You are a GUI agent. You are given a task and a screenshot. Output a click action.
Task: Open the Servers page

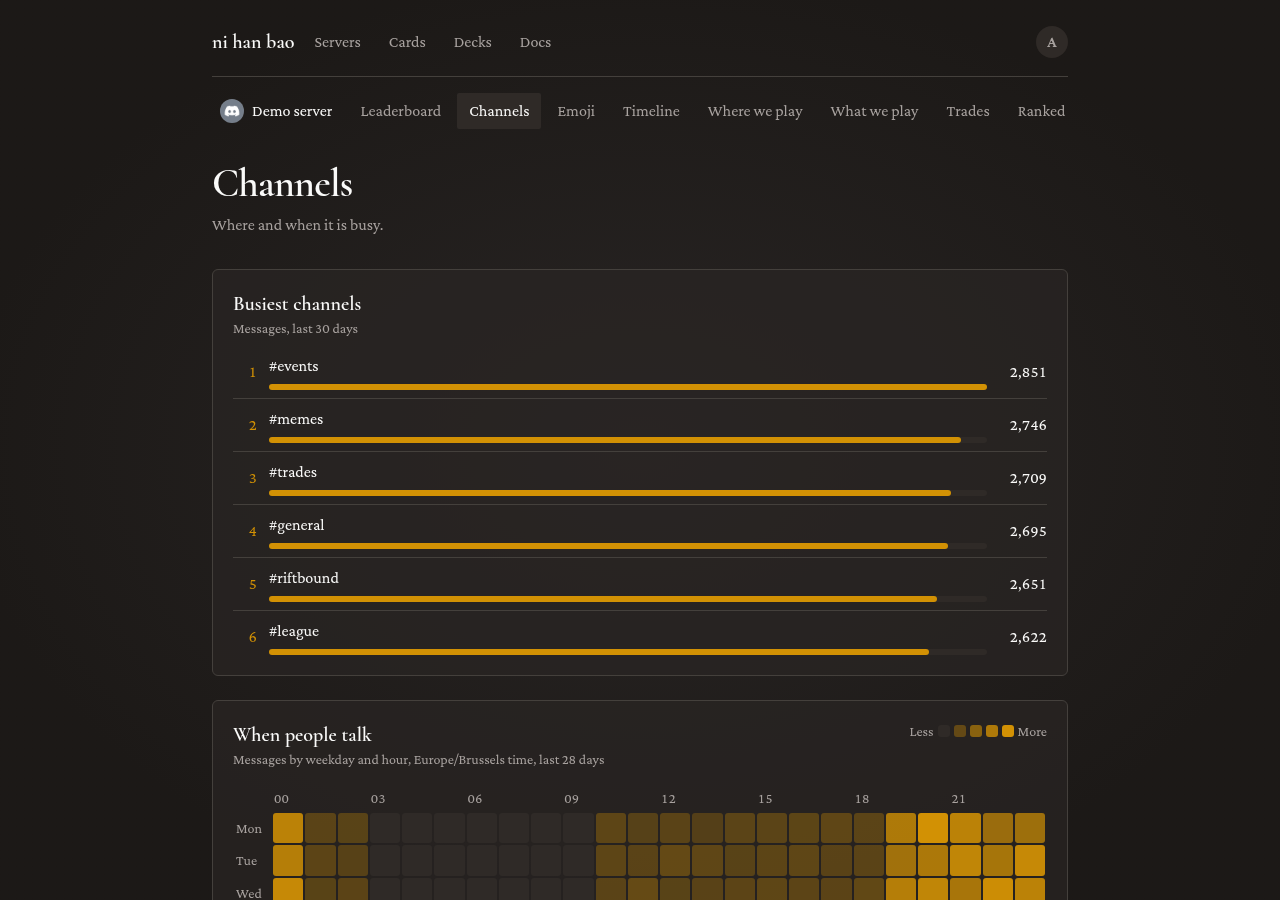pos(337,42)
